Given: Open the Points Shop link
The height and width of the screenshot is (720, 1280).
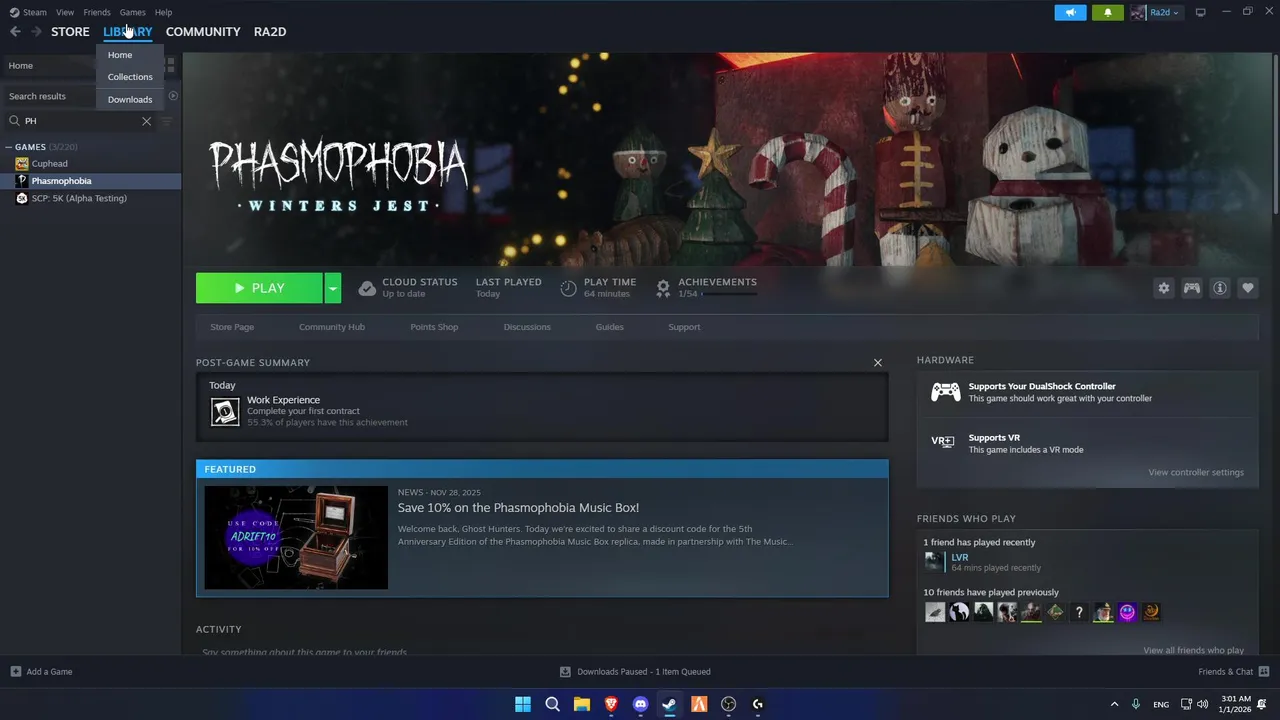Looking at the screenshot, I should (434, 327).
